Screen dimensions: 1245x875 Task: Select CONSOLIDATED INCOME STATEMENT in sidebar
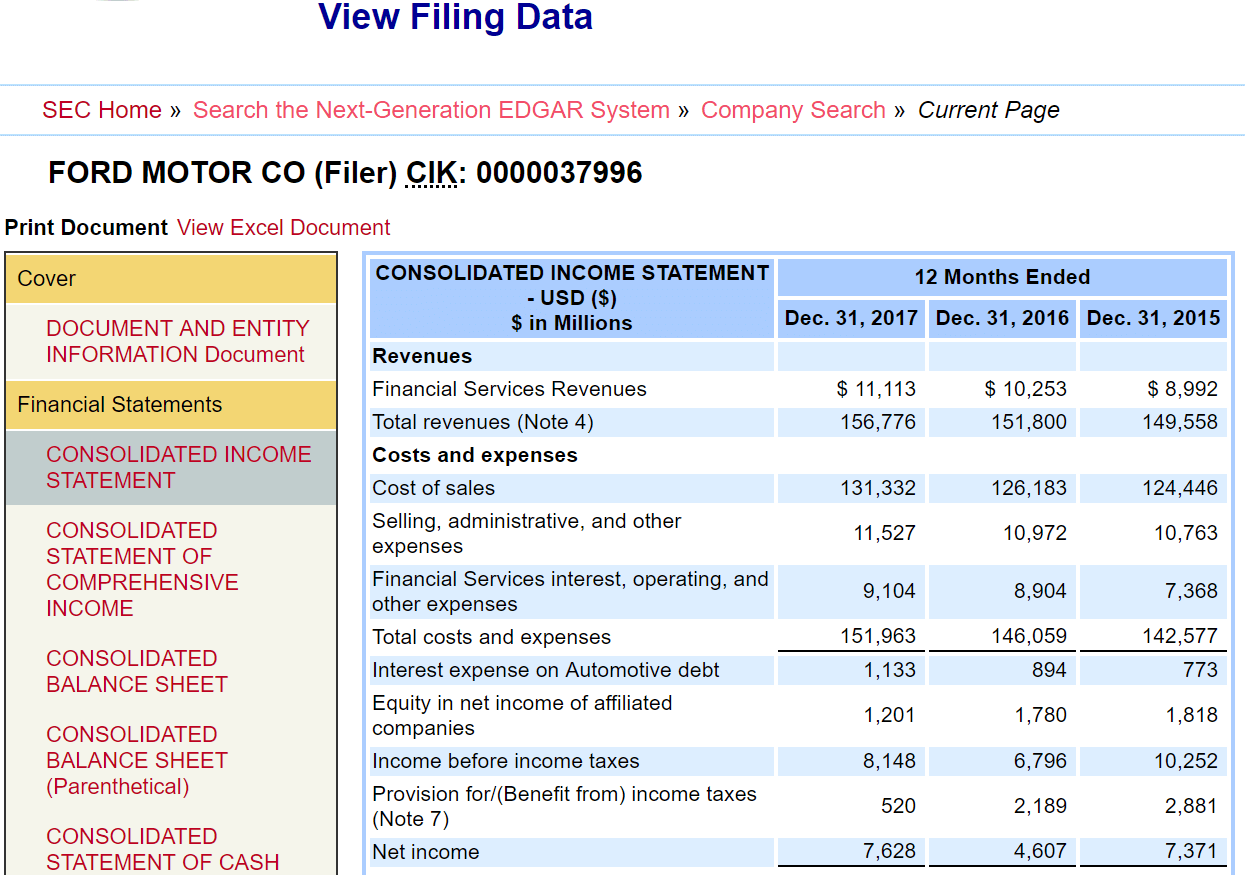pos(179,467)
